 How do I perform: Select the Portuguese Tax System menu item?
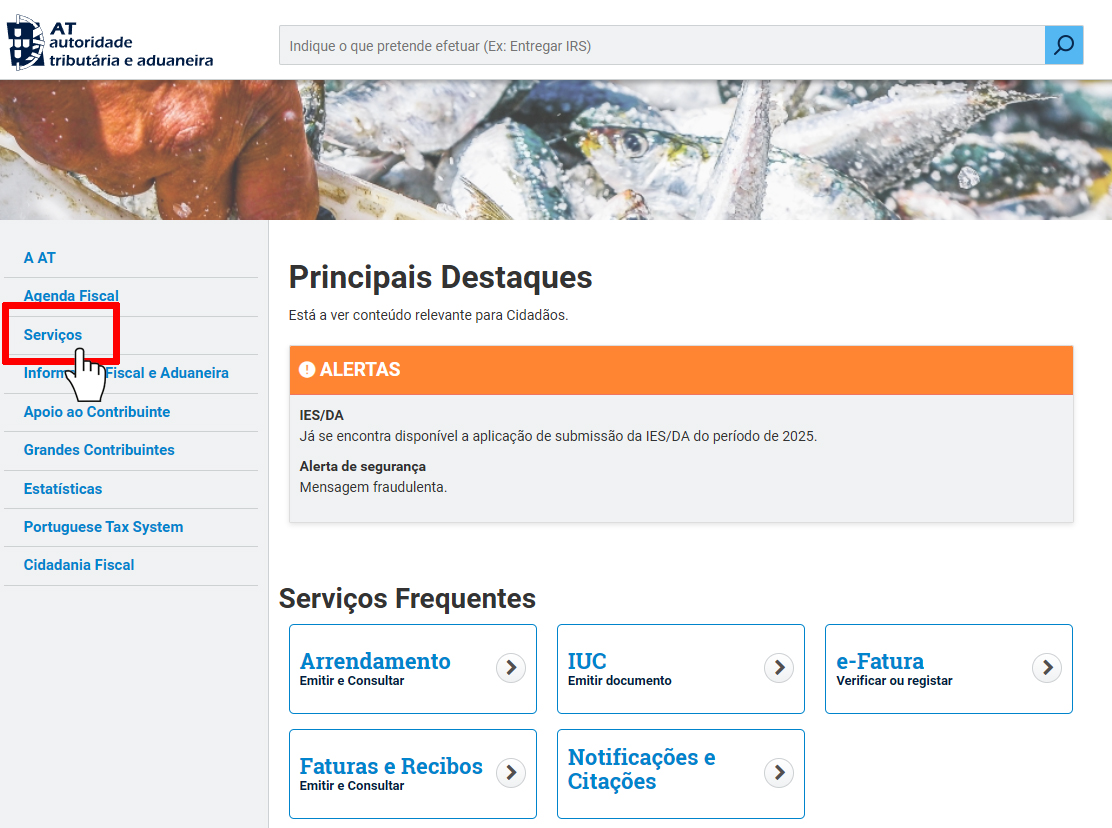point(103,527)
